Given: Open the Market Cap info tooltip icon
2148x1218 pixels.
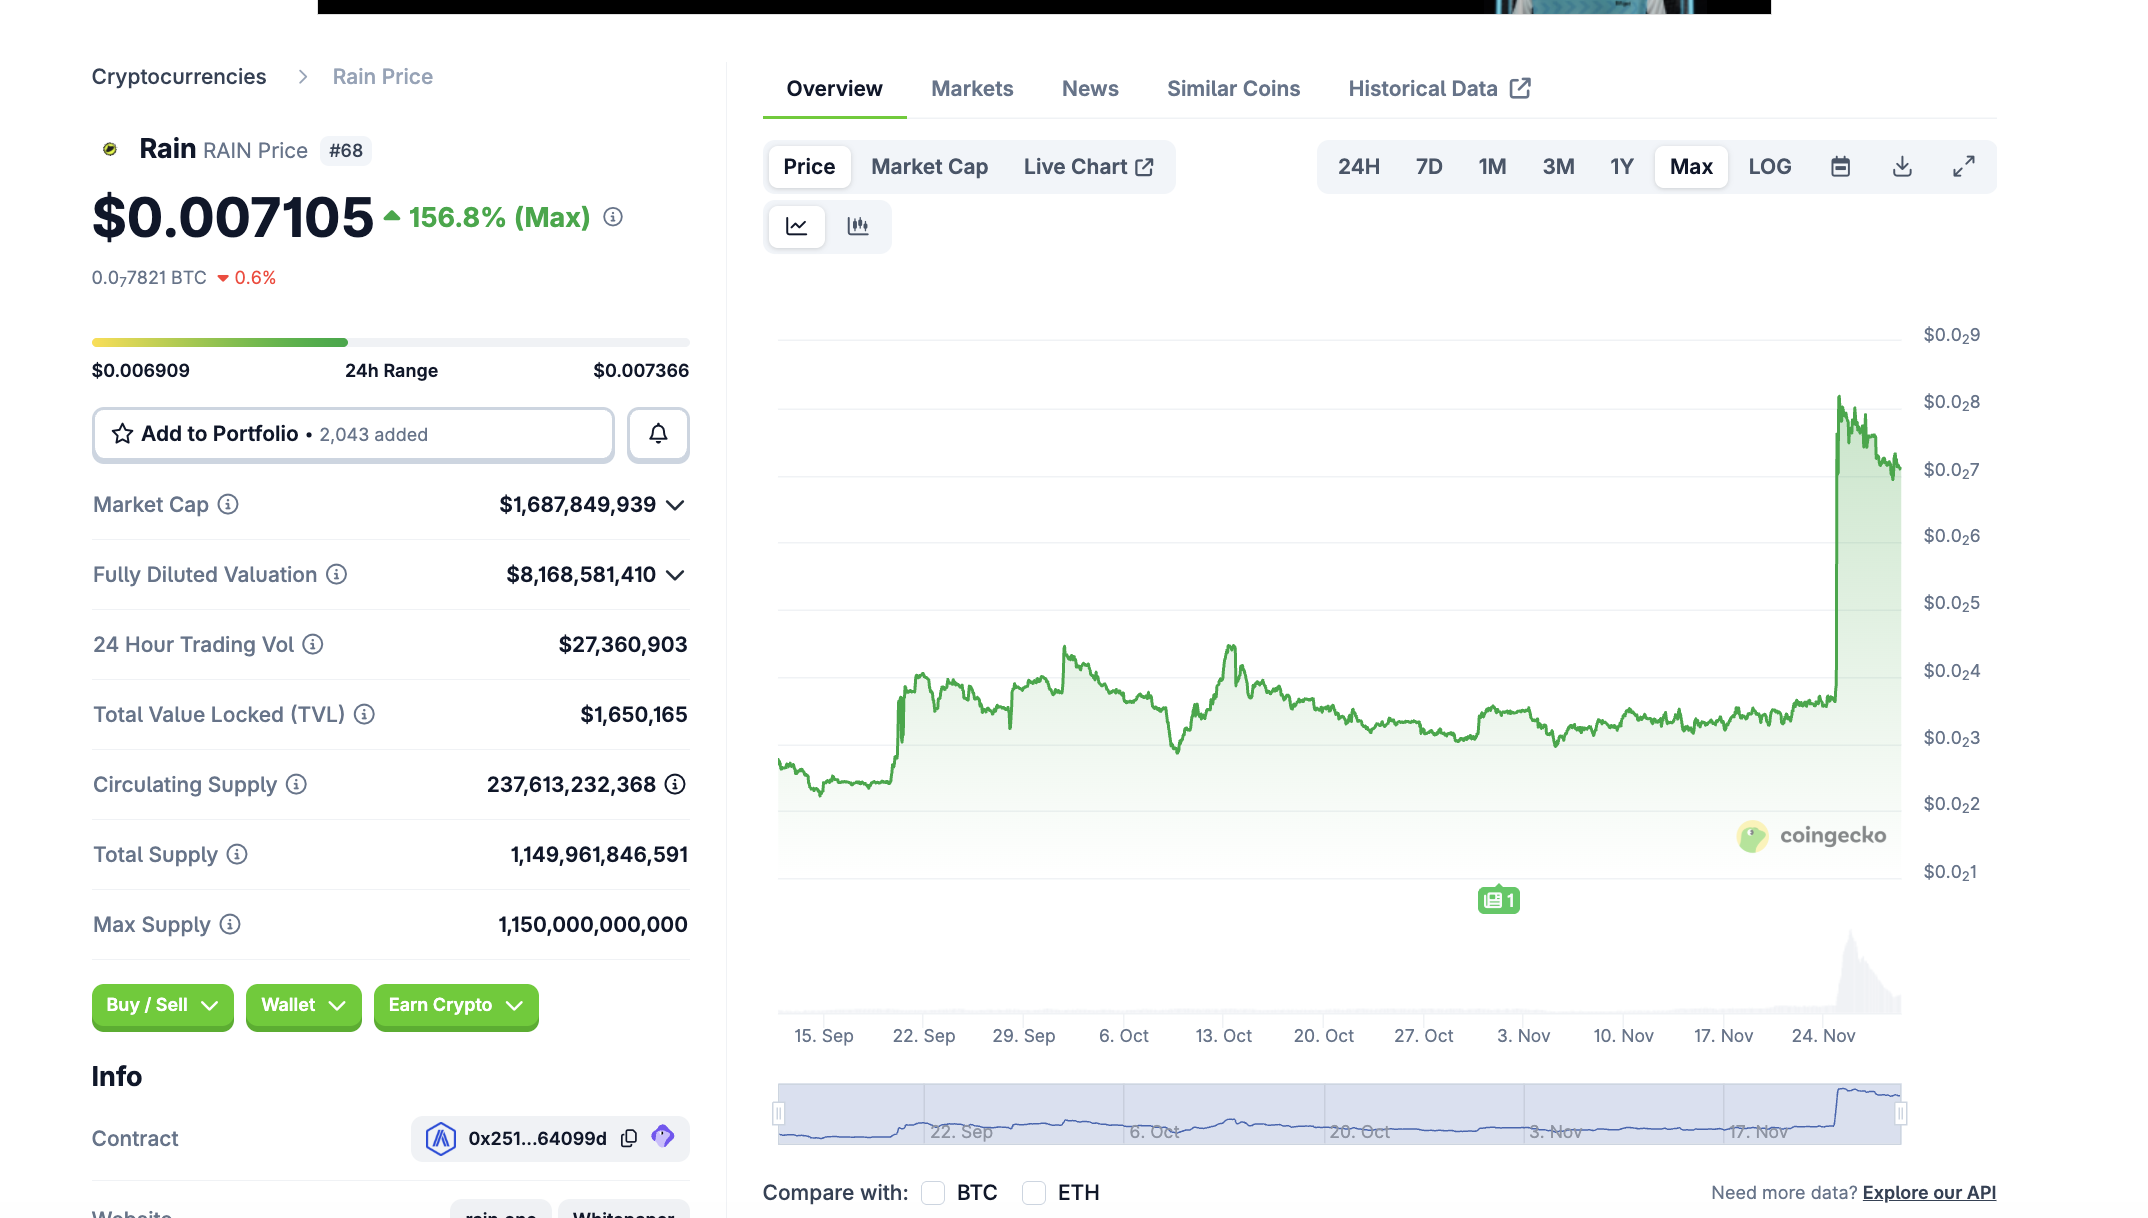Looking at the screenshot, I should pyautogui.click(x=228, y=504).
